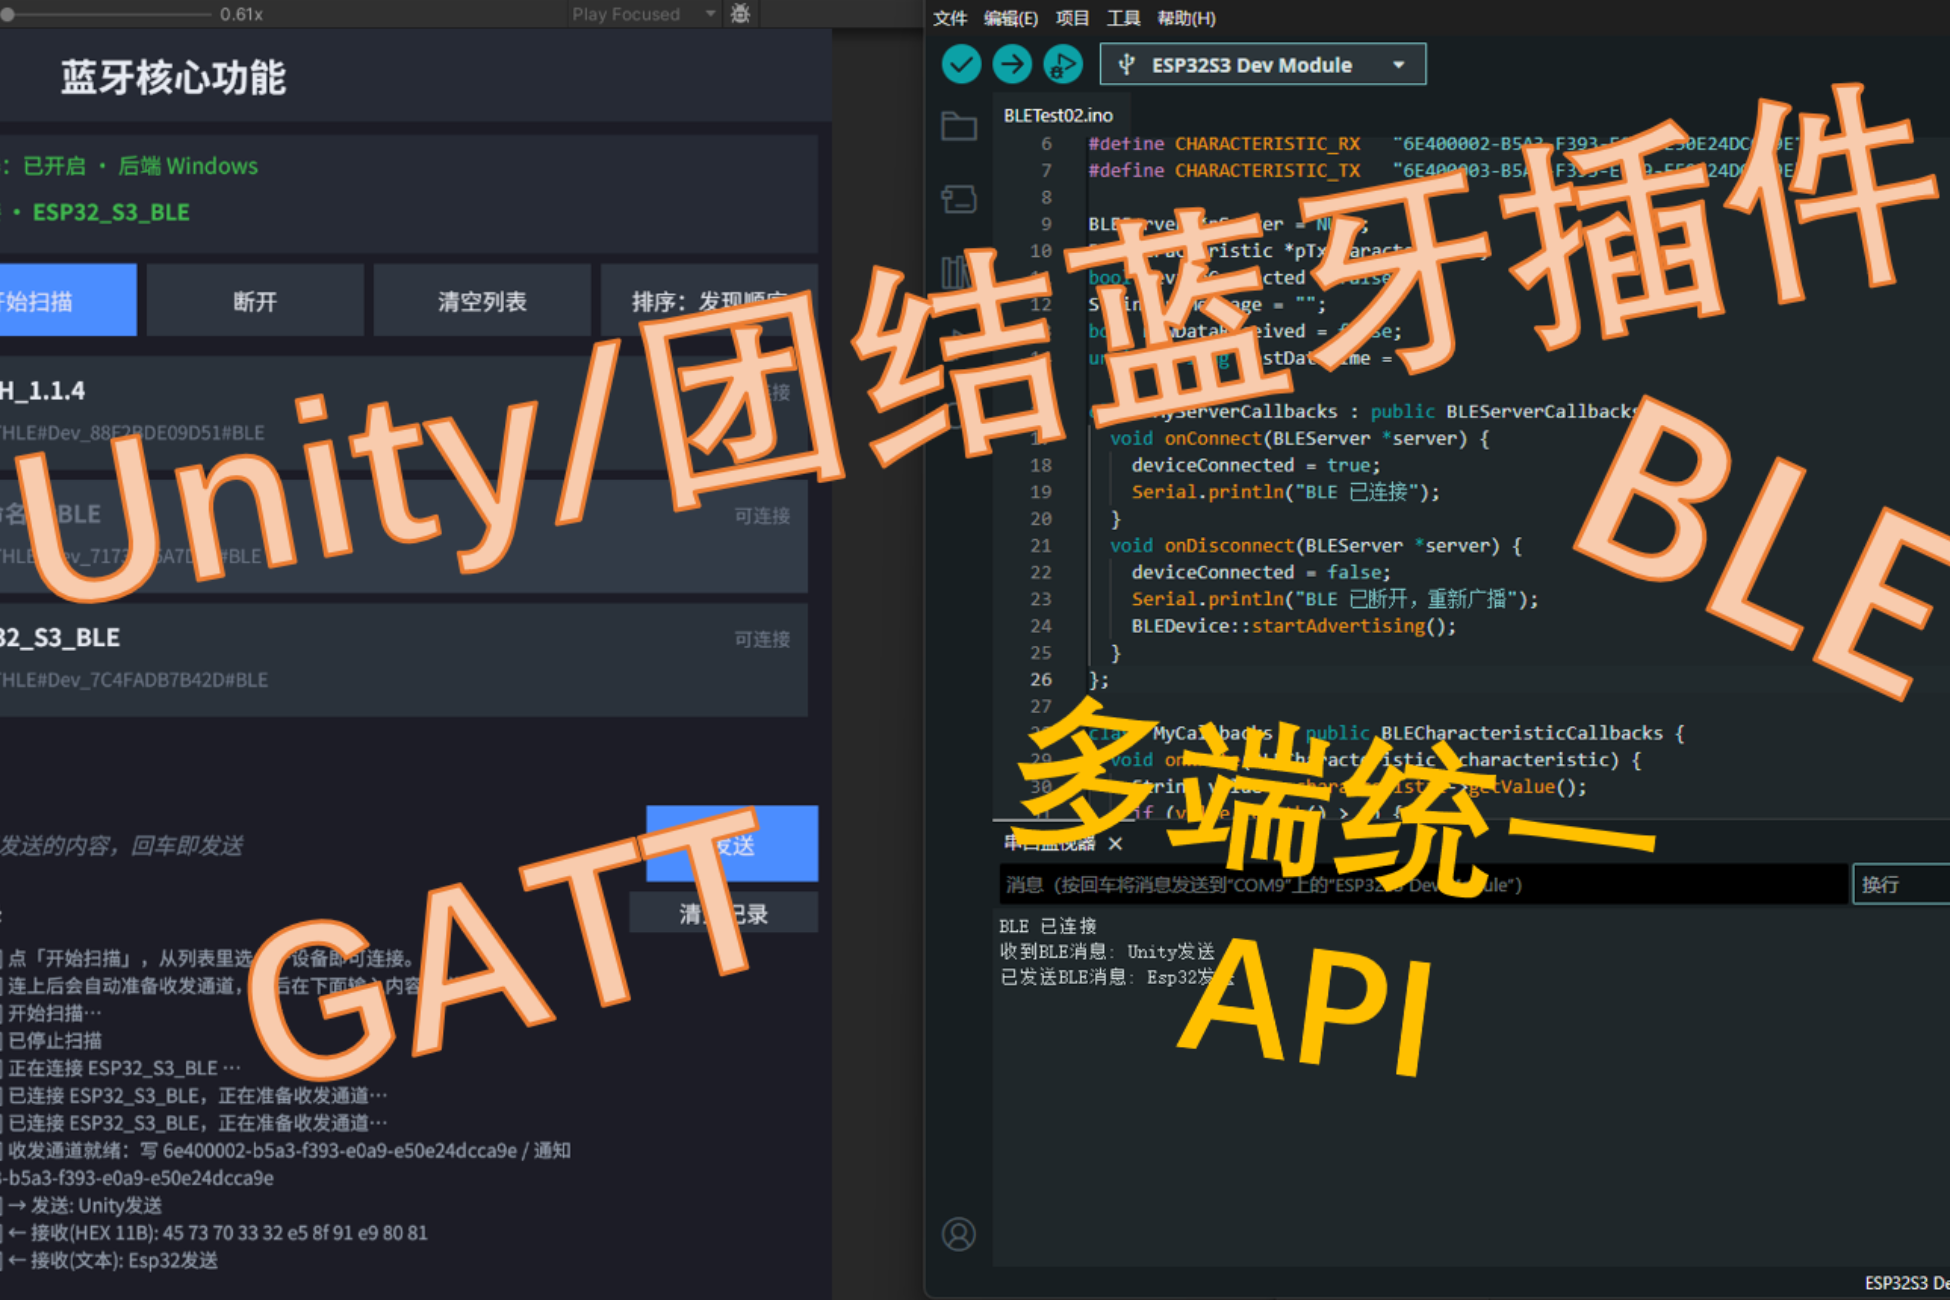Click the serial monitor message input field

point(1423,885)
